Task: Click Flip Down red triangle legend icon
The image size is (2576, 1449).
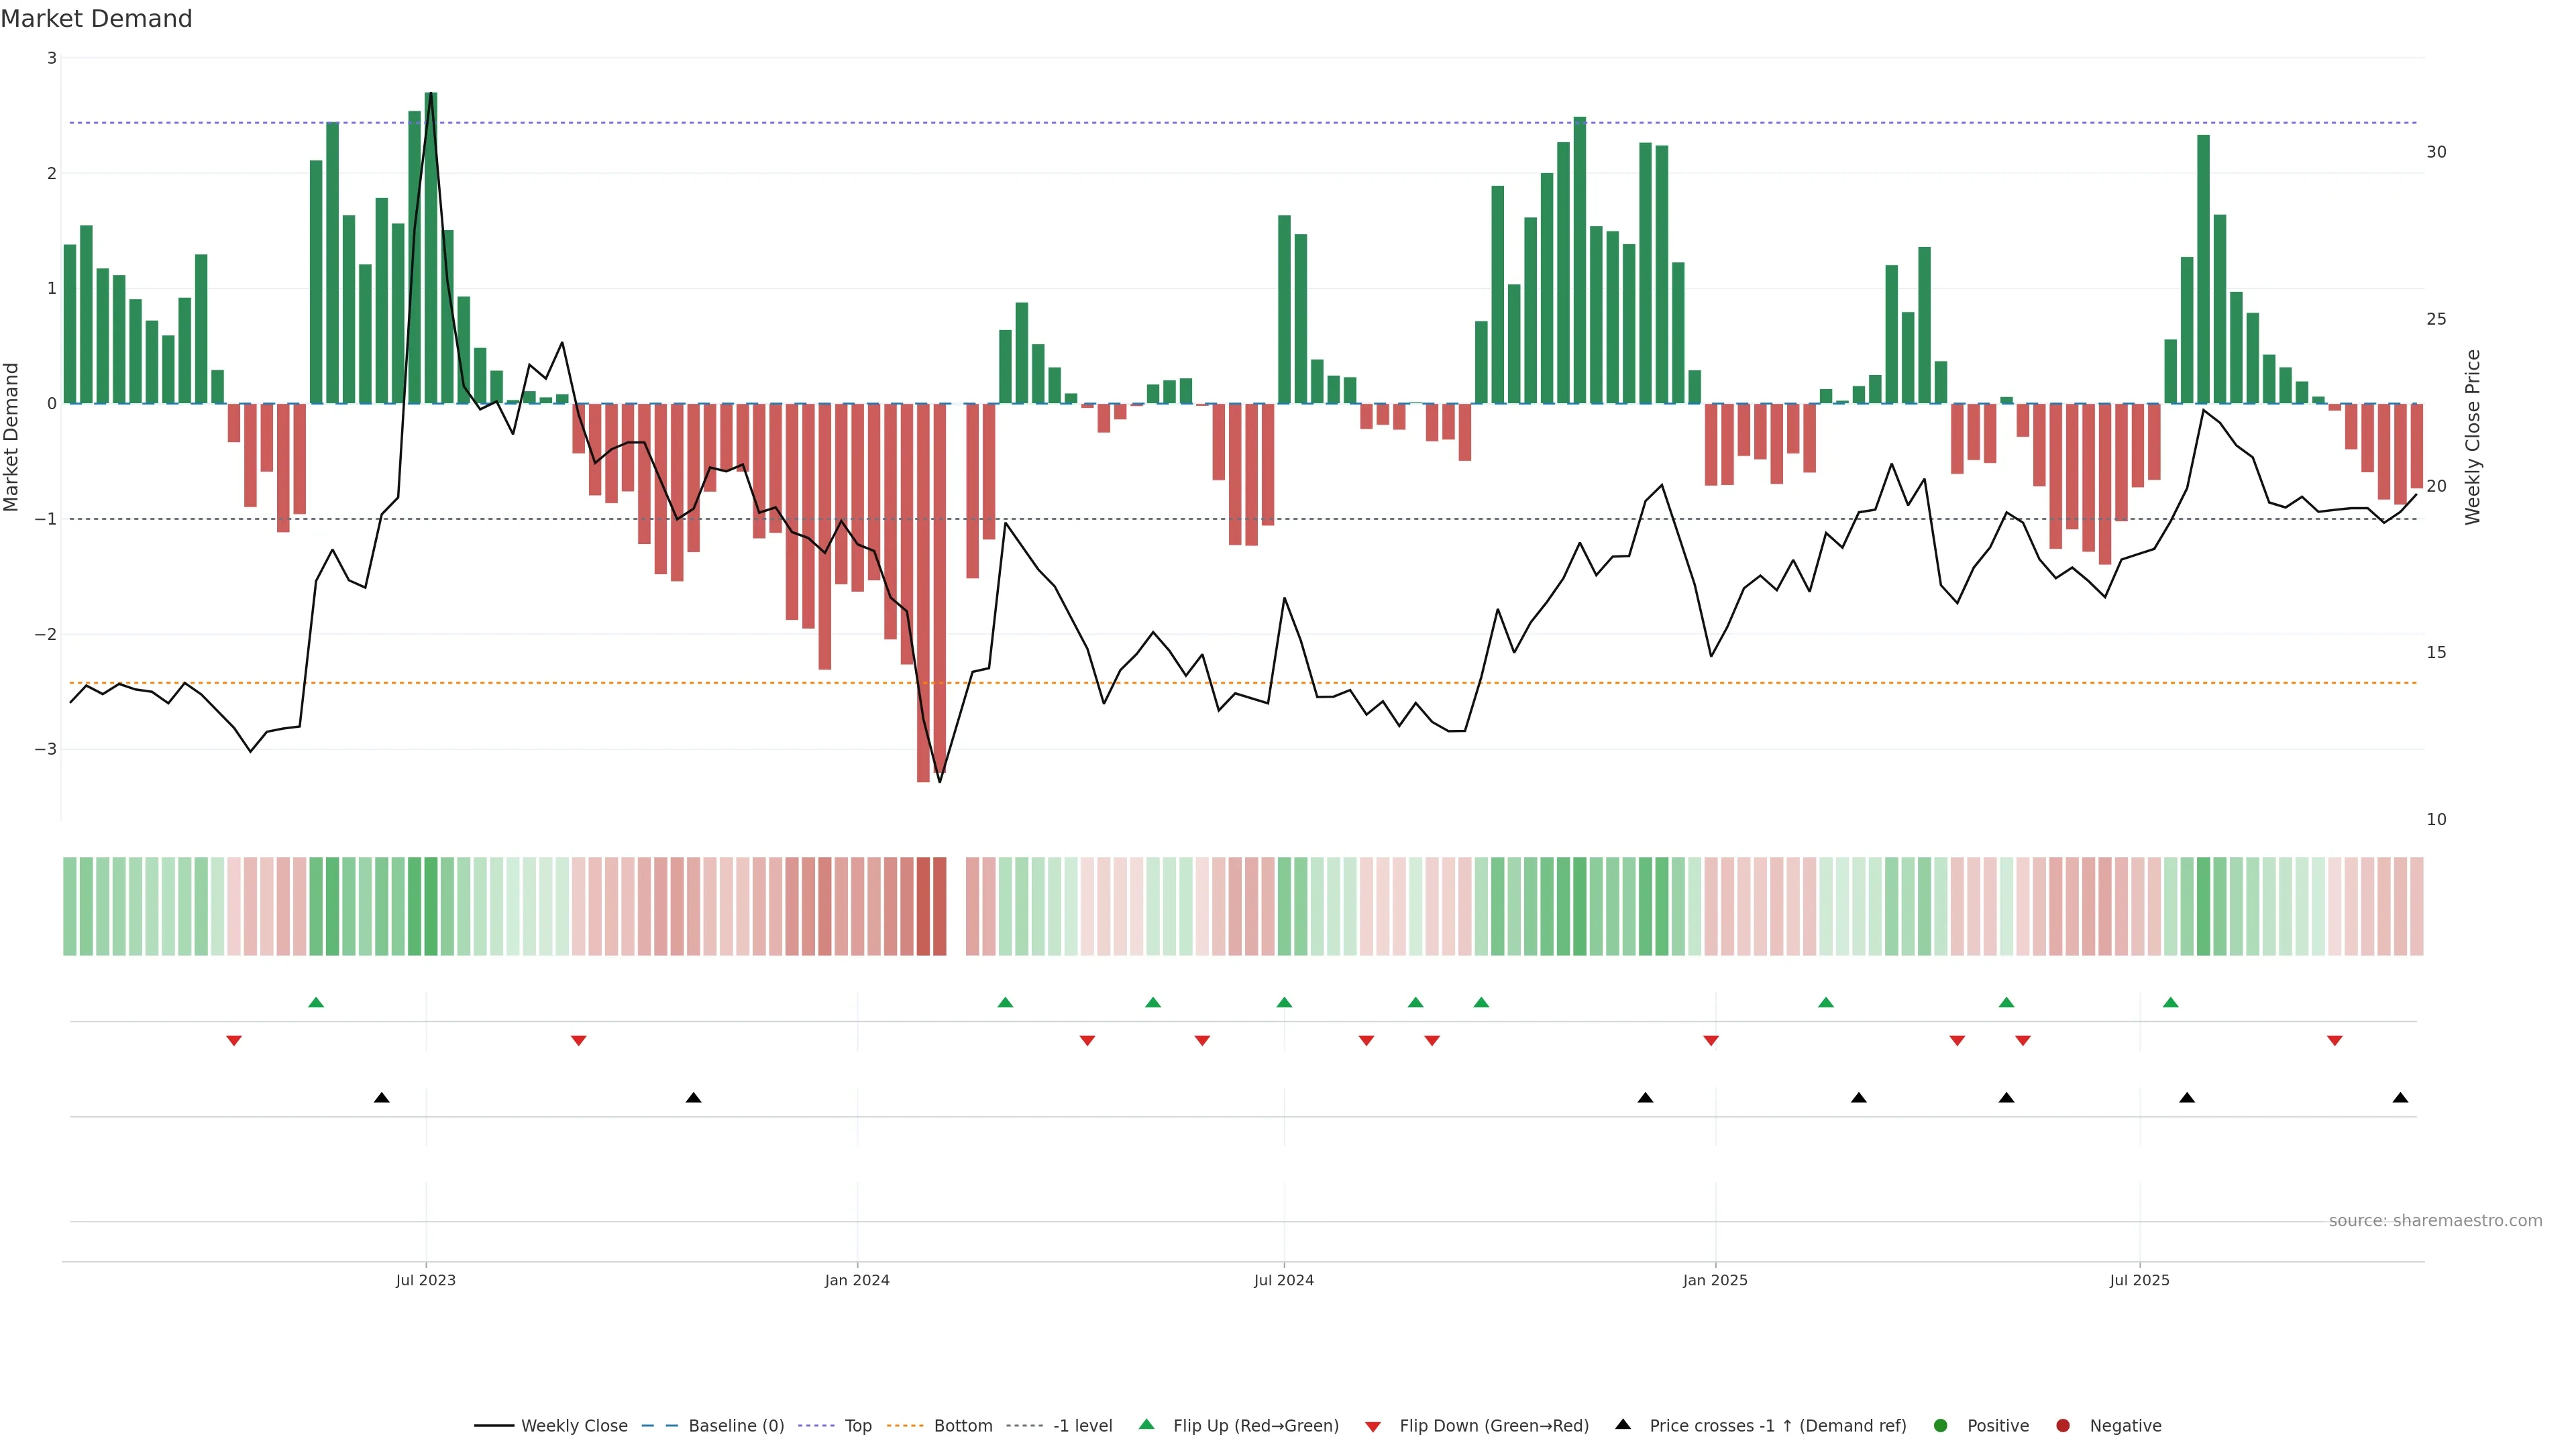Action: (x=1373, y=1427)
